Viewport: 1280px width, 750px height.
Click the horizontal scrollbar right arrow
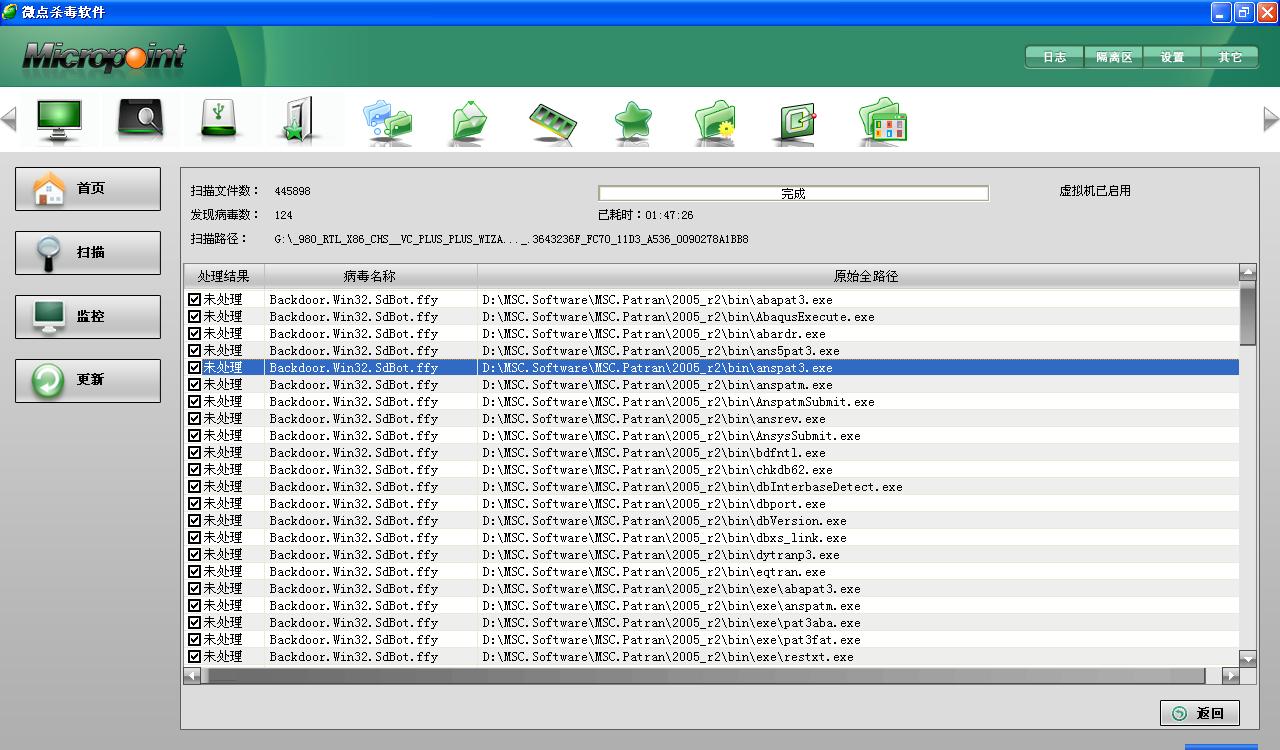click(1231, 676)
